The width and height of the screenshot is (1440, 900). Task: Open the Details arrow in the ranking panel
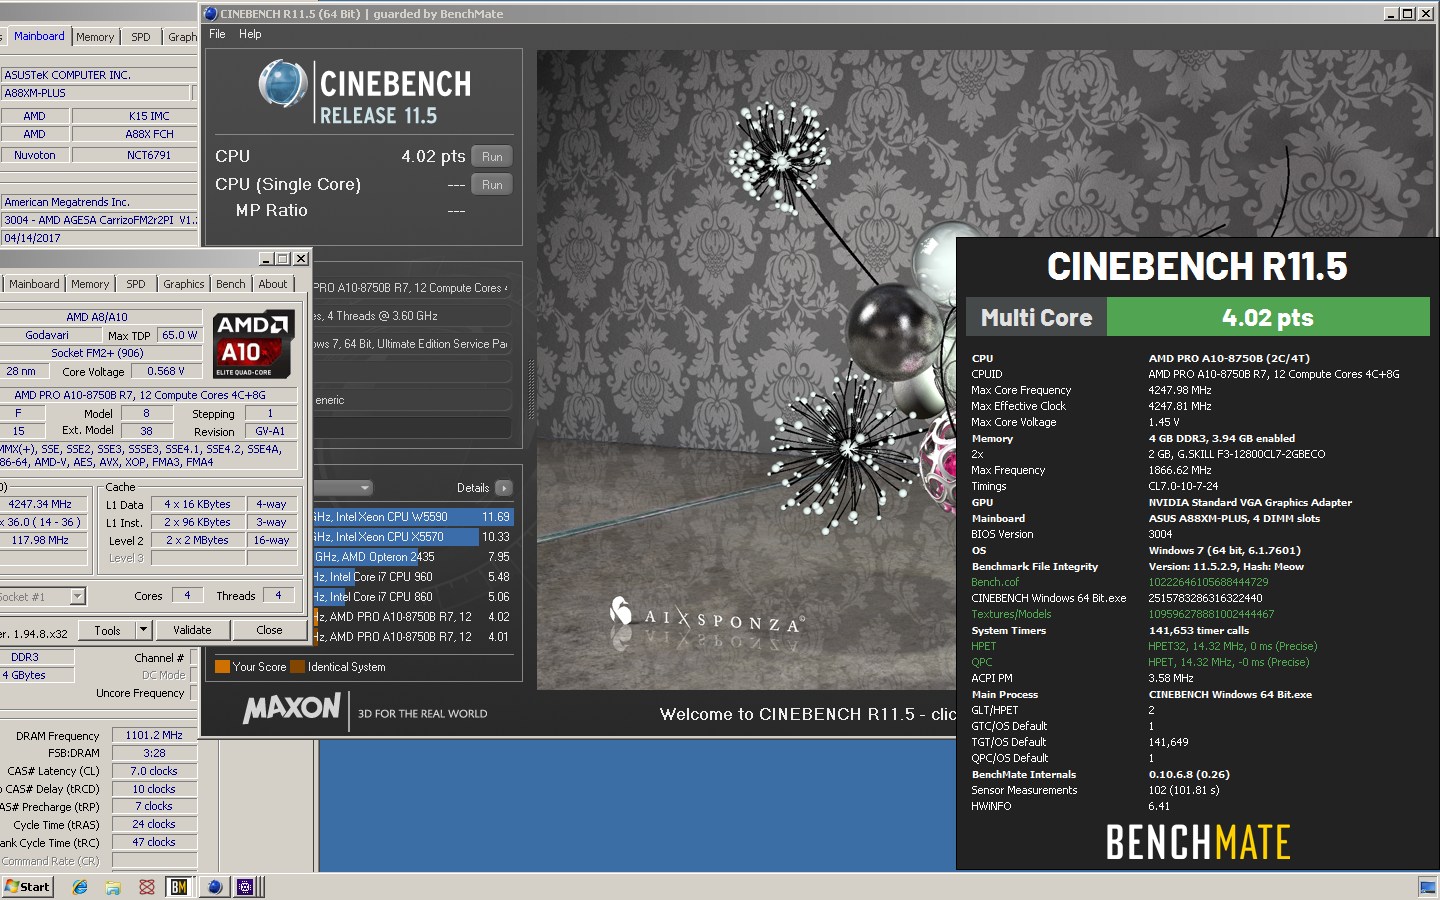(503, 488)
